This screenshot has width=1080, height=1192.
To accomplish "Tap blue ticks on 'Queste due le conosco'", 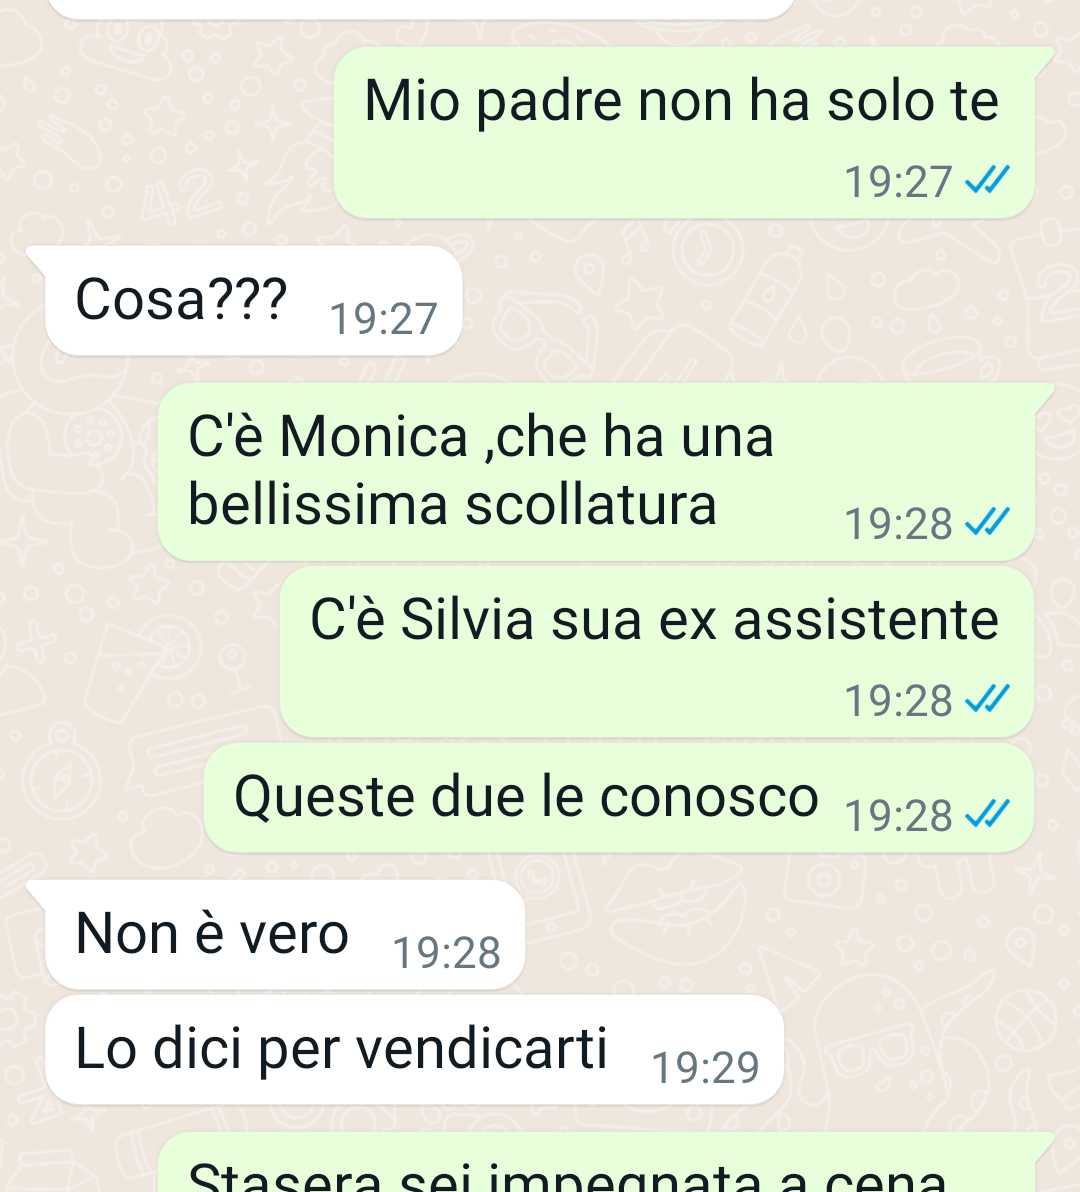I will click(x=987, y=814).
